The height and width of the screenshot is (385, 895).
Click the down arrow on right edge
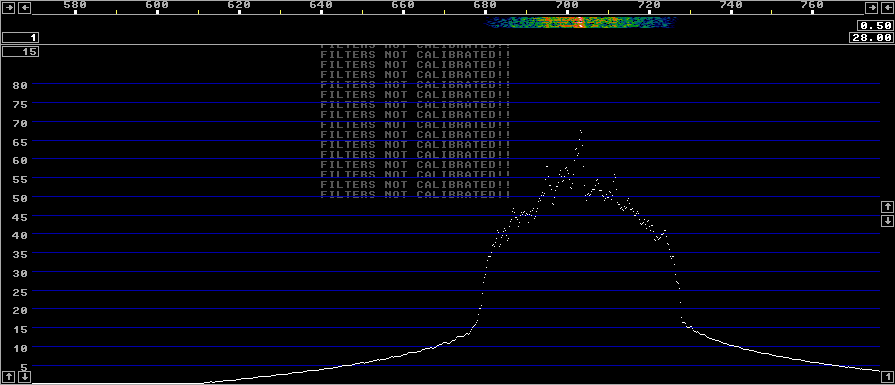[x=887, y=220]
